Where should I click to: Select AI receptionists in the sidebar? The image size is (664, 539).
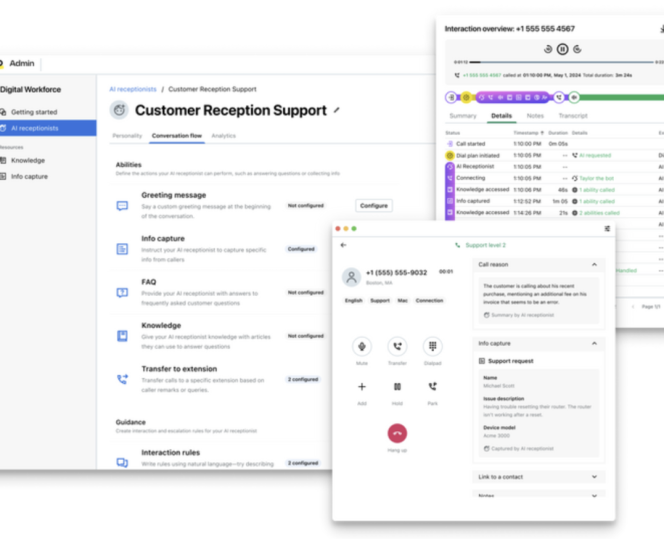(48, 128)
